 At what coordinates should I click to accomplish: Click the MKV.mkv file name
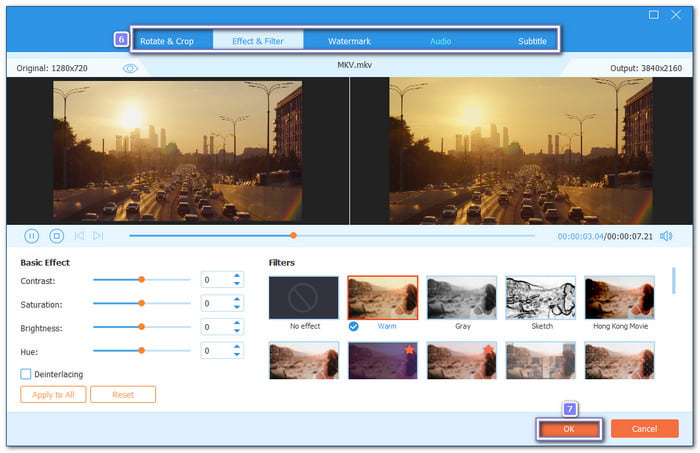[354, 65]
